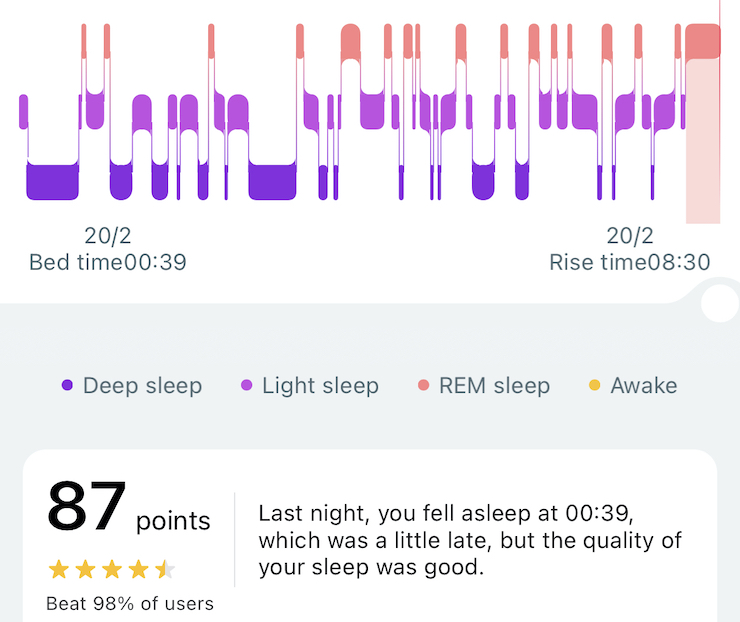Viewport: 740px width, 622px height.
Task: Tap the Beat 98% of users text
Action: point(130,604)
